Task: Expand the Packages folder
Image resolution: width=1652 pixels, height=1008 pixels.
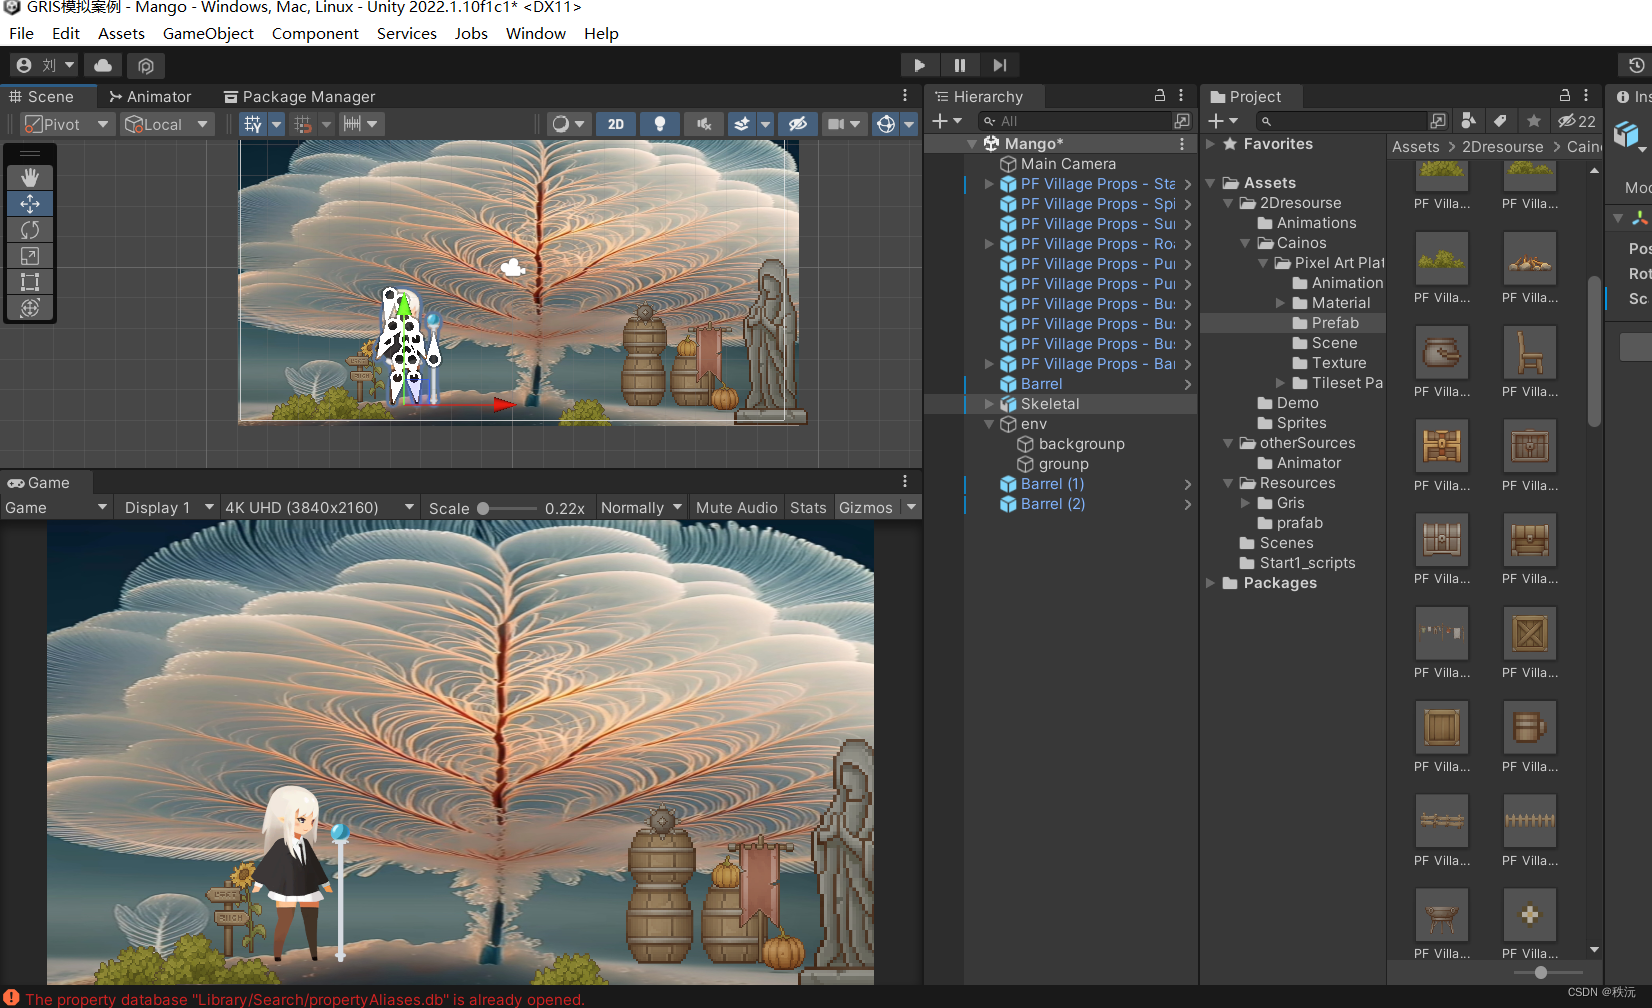Action: (x=1211, y=583)
